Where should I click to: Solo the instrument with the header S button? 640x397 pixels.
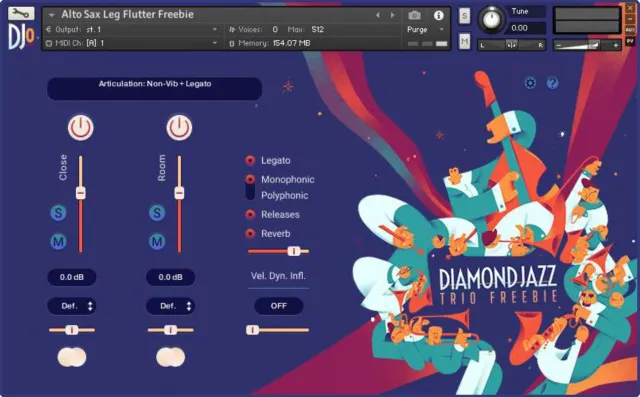click(464, 16)
